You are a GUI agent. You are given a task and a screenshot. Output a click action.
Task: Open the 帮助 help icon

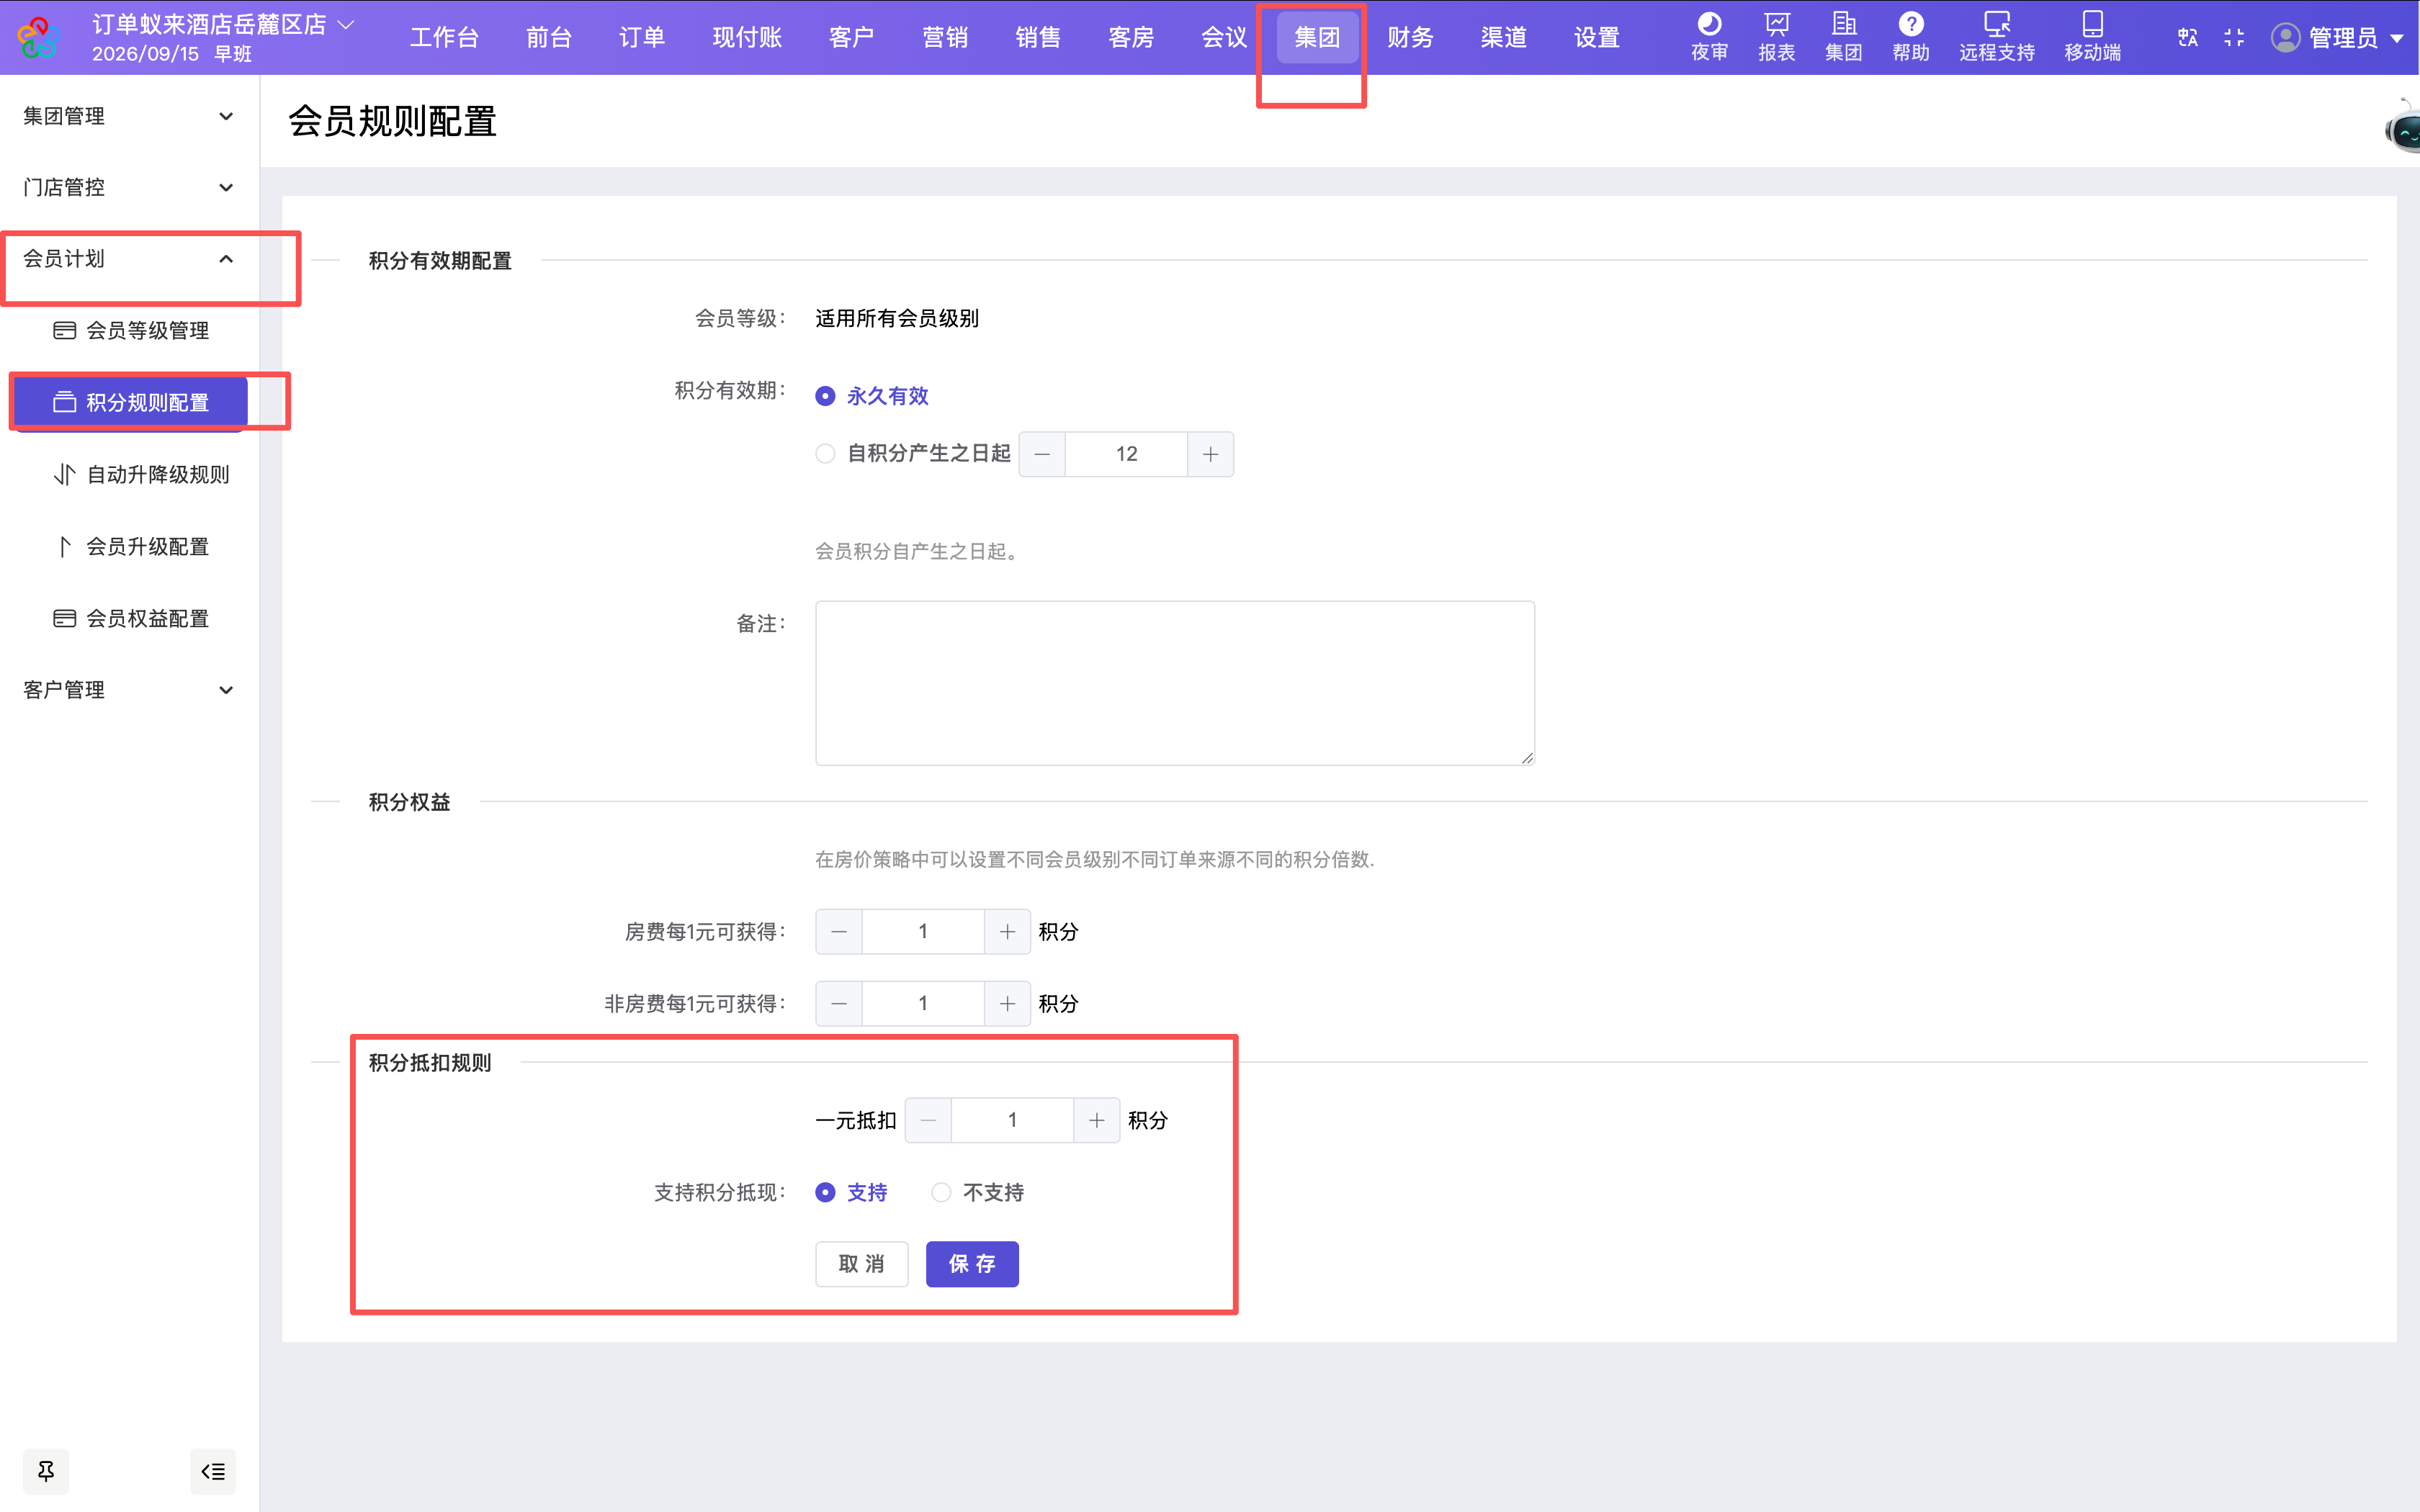[x=1910, y=37]
